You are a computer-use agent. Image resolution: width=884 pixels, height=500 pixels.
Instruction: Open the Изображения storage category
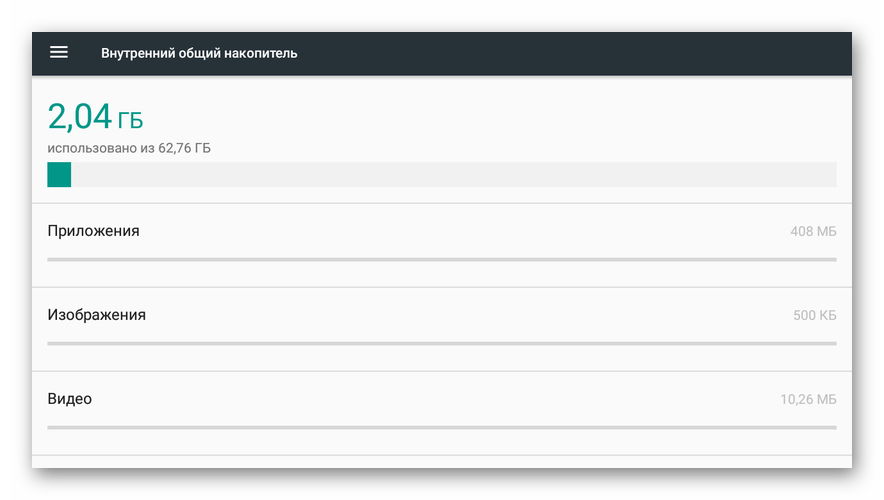[97, 315]
